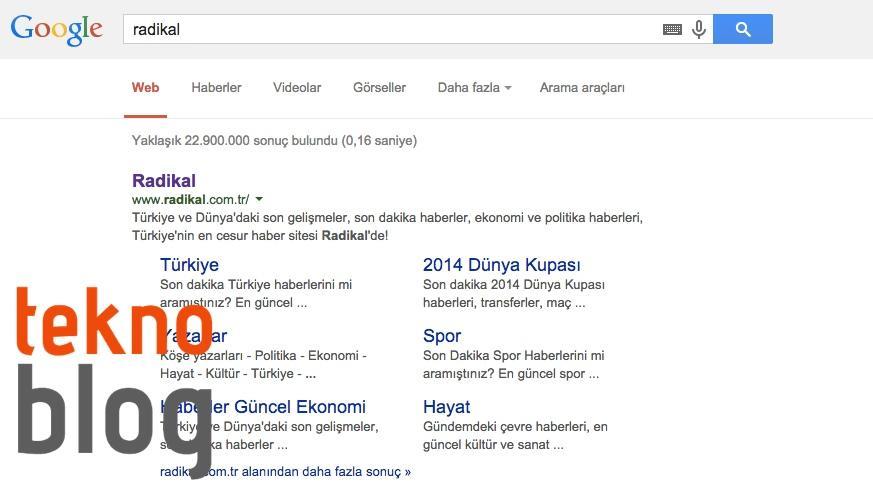
Task: Open the Spor sitelink
Action: pos(442,336)
